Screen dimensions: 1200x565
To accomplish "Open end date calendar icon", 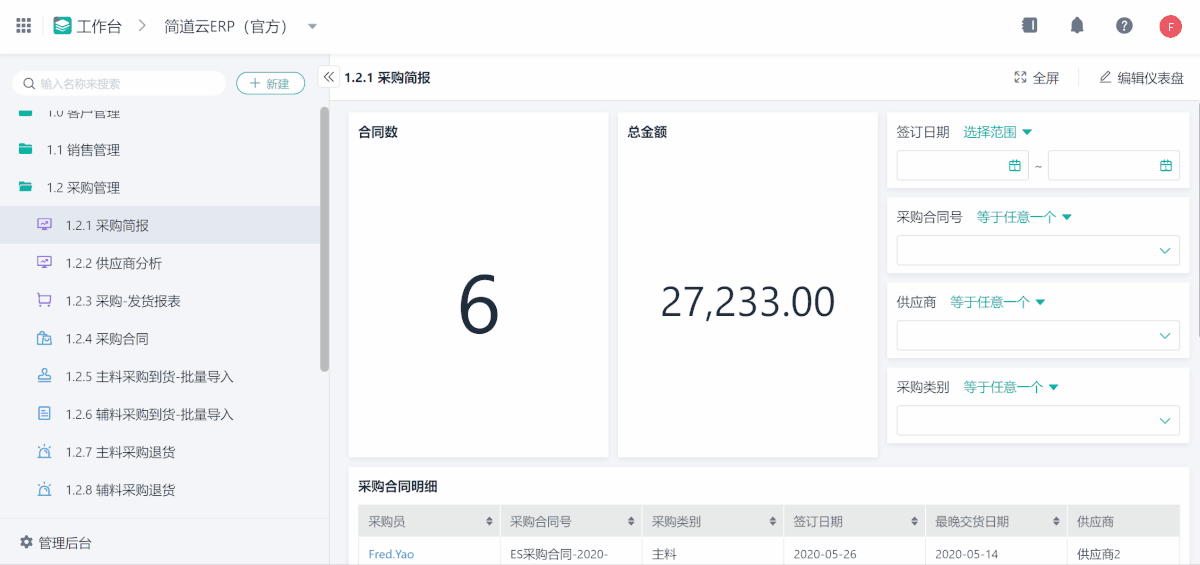I will pos(1166,166).
